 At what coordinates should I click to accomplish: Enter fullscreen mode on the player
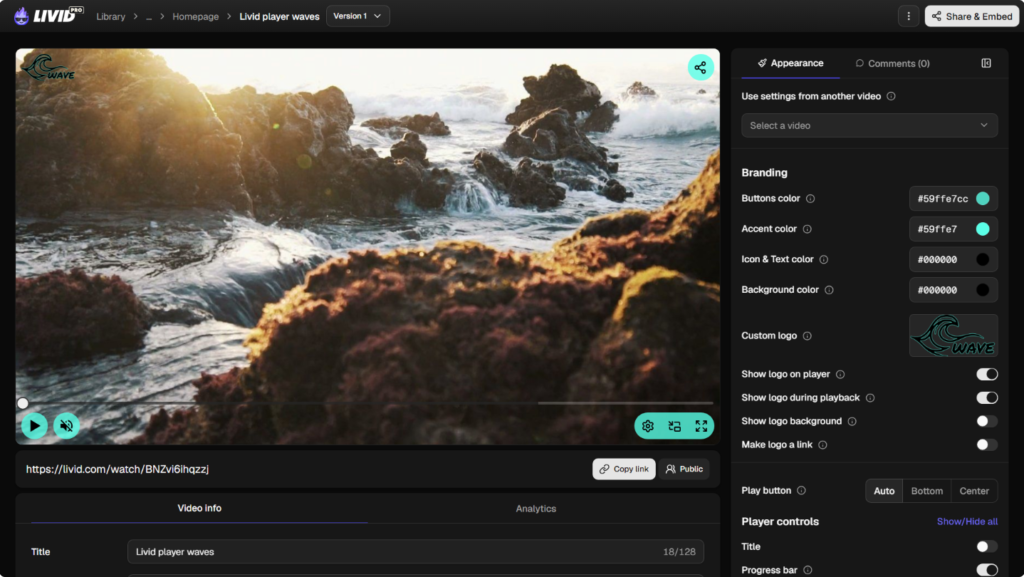click(701, 426)
